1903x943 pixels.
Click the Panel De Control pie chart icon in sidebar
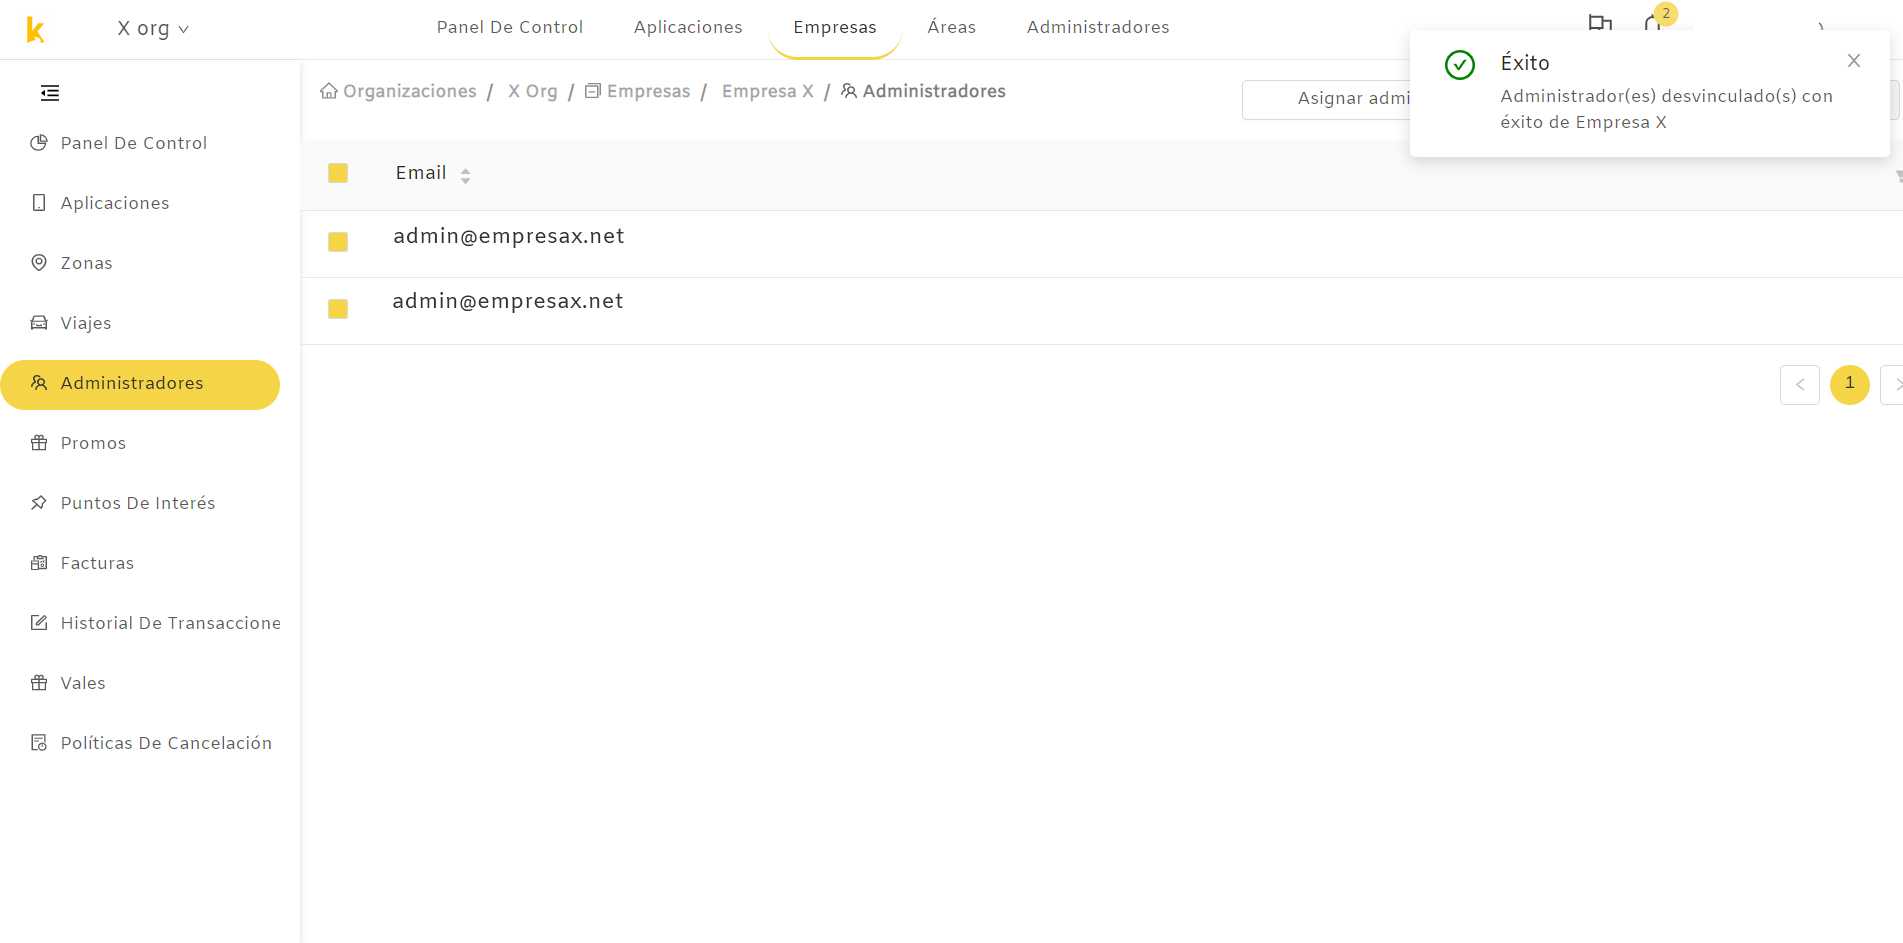[x=39, y=143]
